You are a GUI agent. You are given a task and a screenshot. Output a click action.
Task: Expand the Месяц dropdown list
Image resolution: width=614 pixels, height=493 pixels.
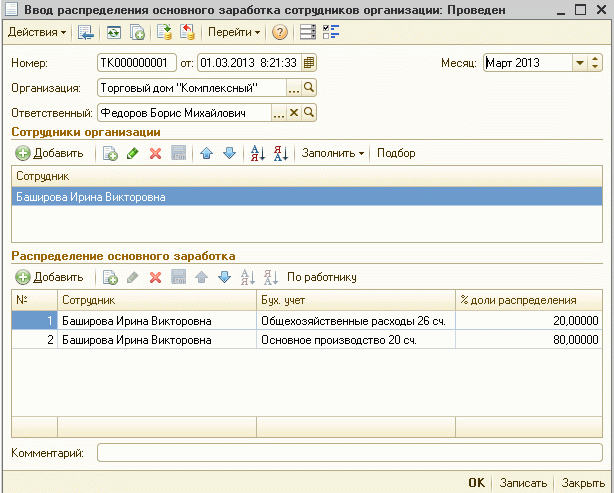pyautogui.click(x=580, y=63)
